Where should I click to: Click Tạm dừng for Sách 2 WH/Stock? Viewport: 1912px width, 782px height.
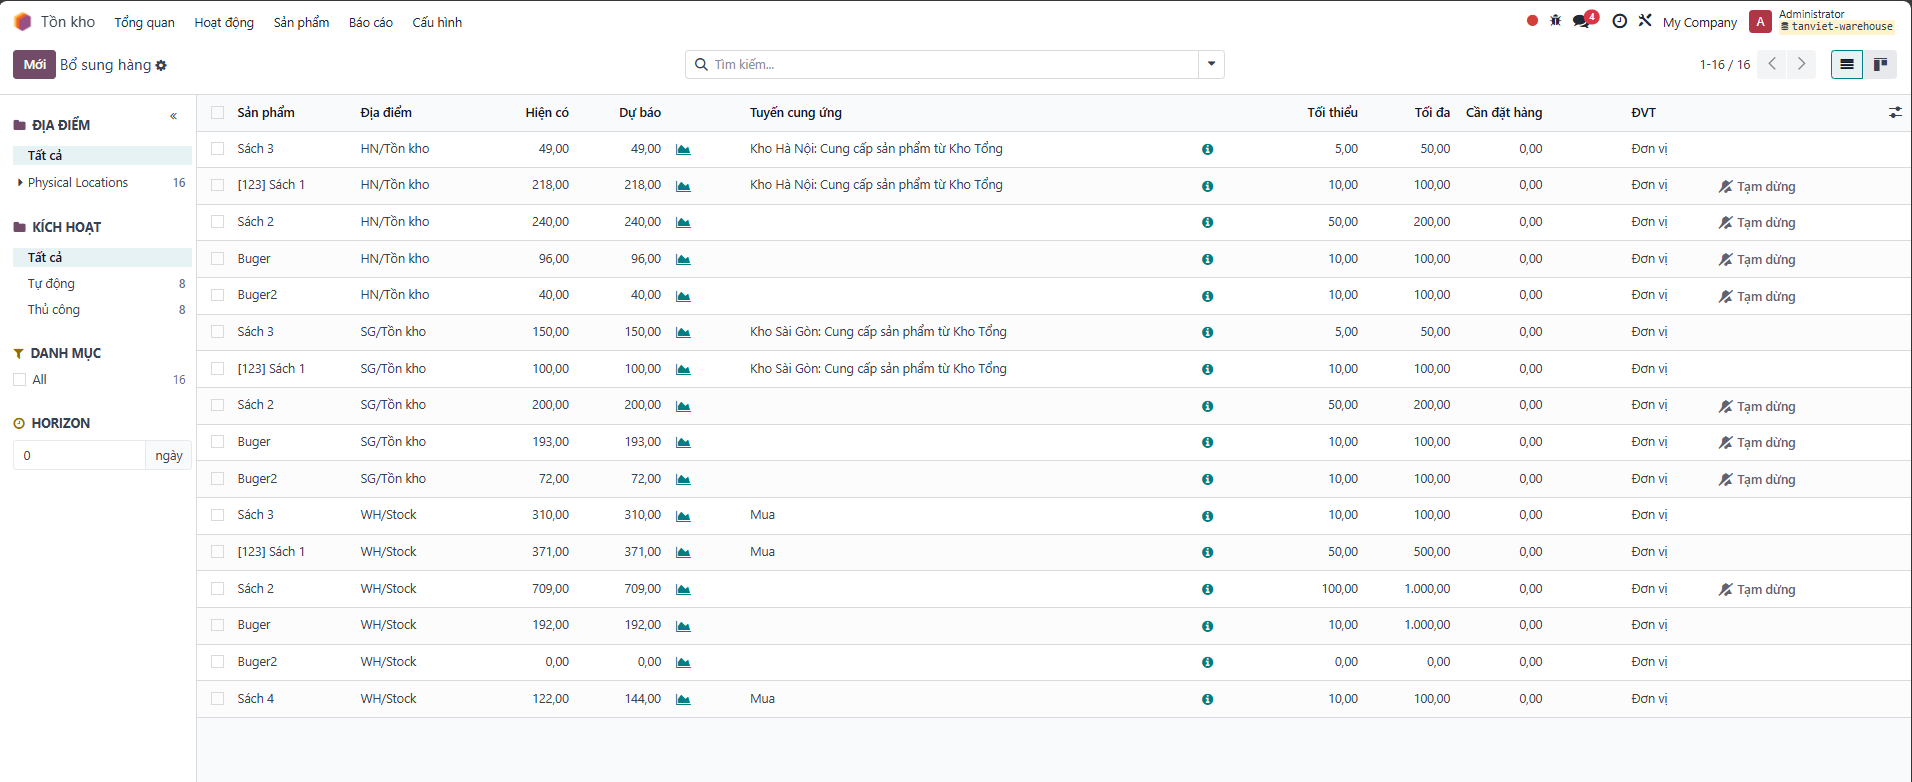(1757, 590)
